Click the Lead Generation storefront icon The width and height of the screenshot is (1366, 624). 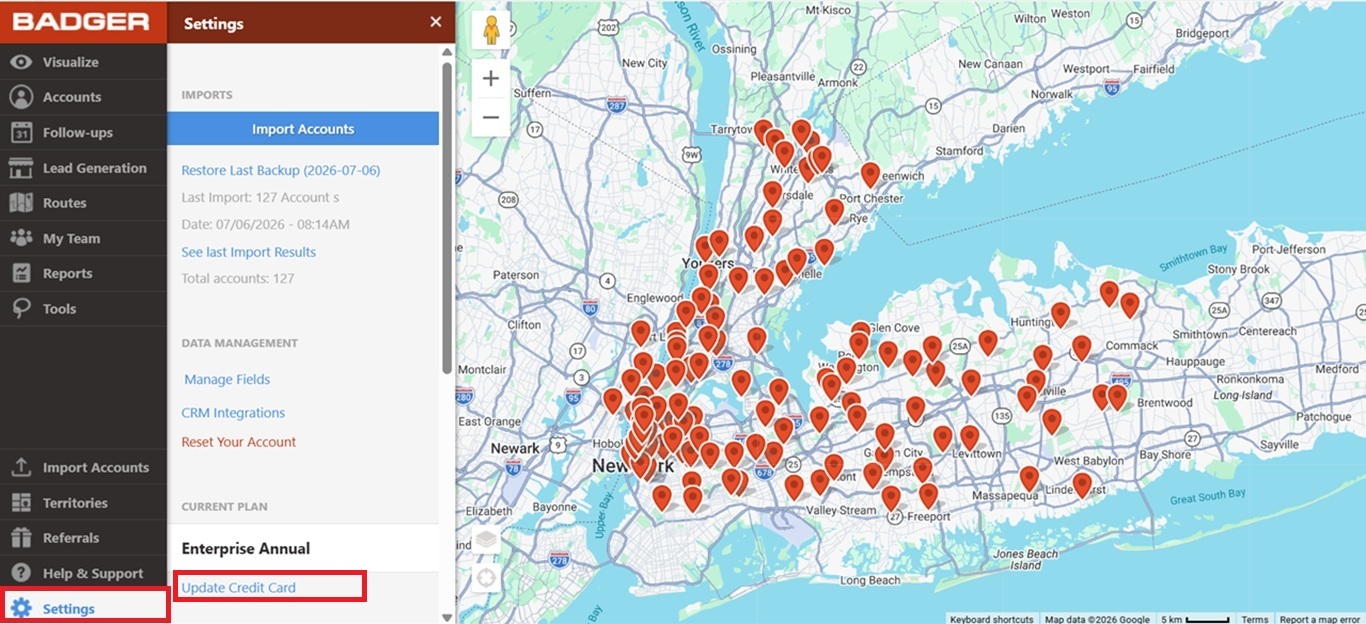tap(21, 168)
